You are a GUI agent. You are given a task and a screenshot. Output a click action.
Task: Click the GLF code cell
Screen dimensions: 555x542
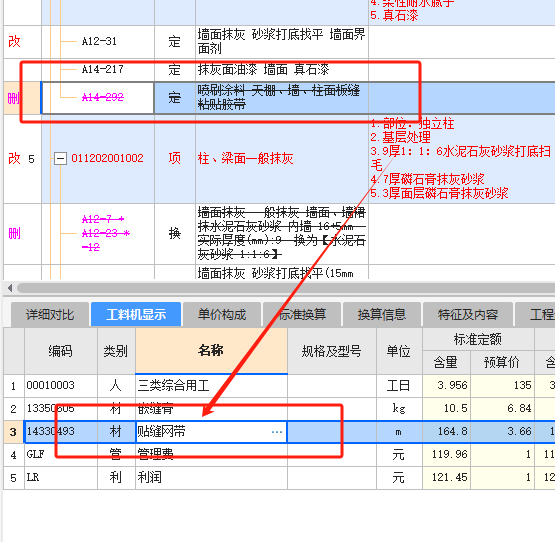coord(61,455)
